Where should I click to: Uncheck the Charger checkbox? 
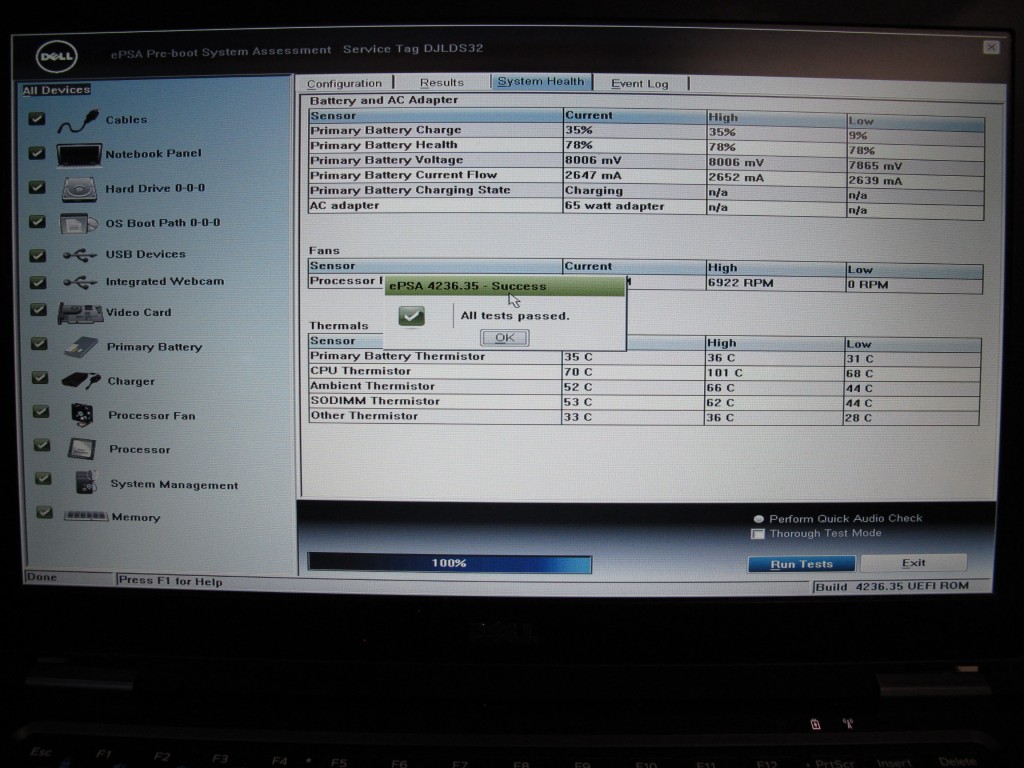(x=40, y=377)
